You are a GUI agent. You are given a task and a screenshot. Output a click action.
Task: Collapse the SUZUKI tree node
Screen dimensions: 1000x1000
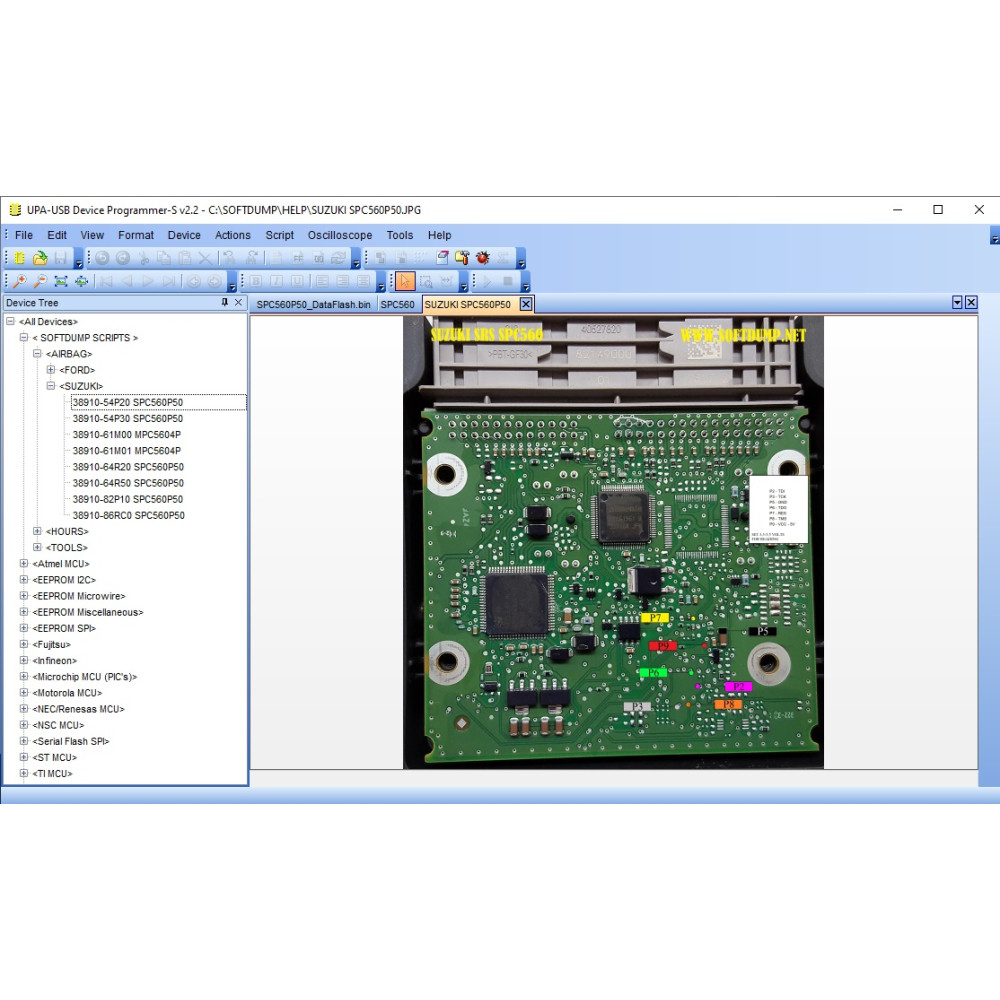coord(50,386)
